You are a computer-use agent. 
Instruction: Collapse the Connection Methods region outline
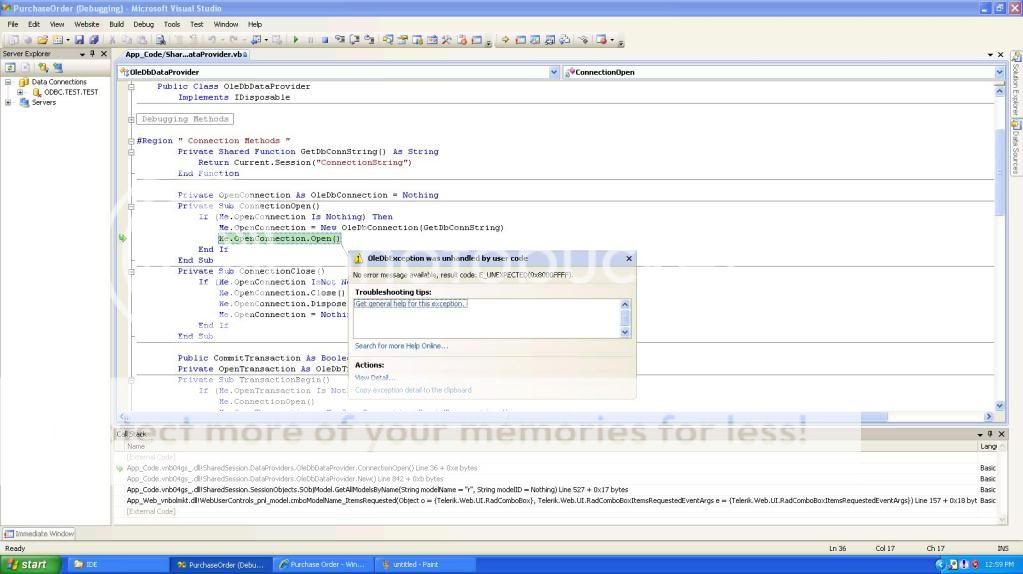[x=131, y=141]
